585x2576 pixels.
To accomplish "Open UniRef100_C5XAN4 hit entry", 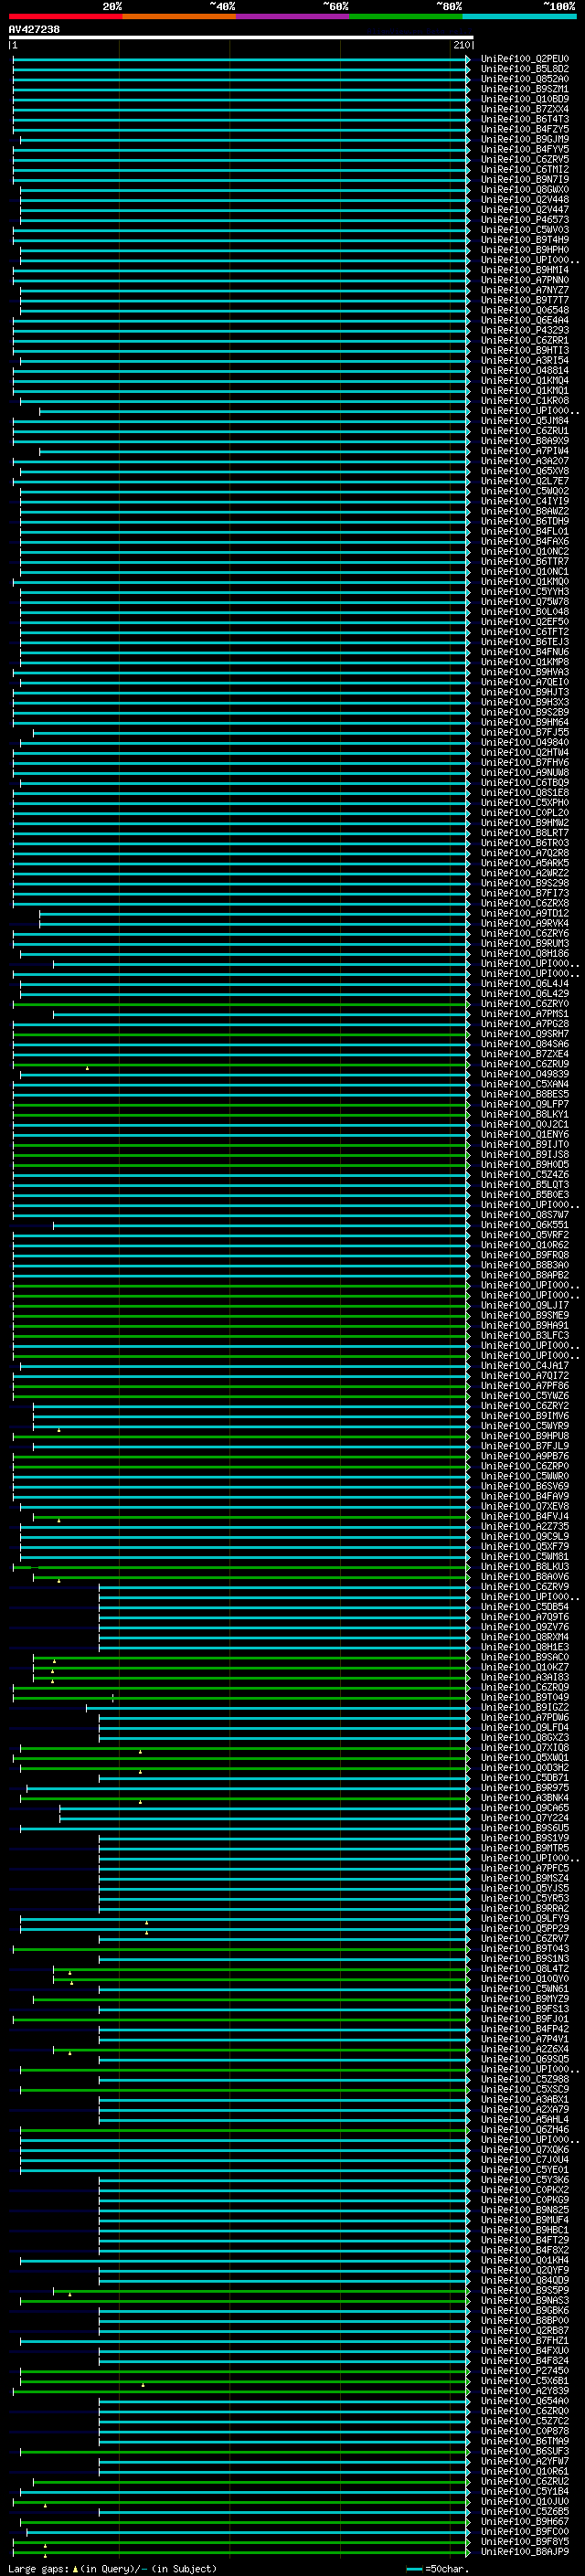I will pyautogui.click(x=524, y=1084).
